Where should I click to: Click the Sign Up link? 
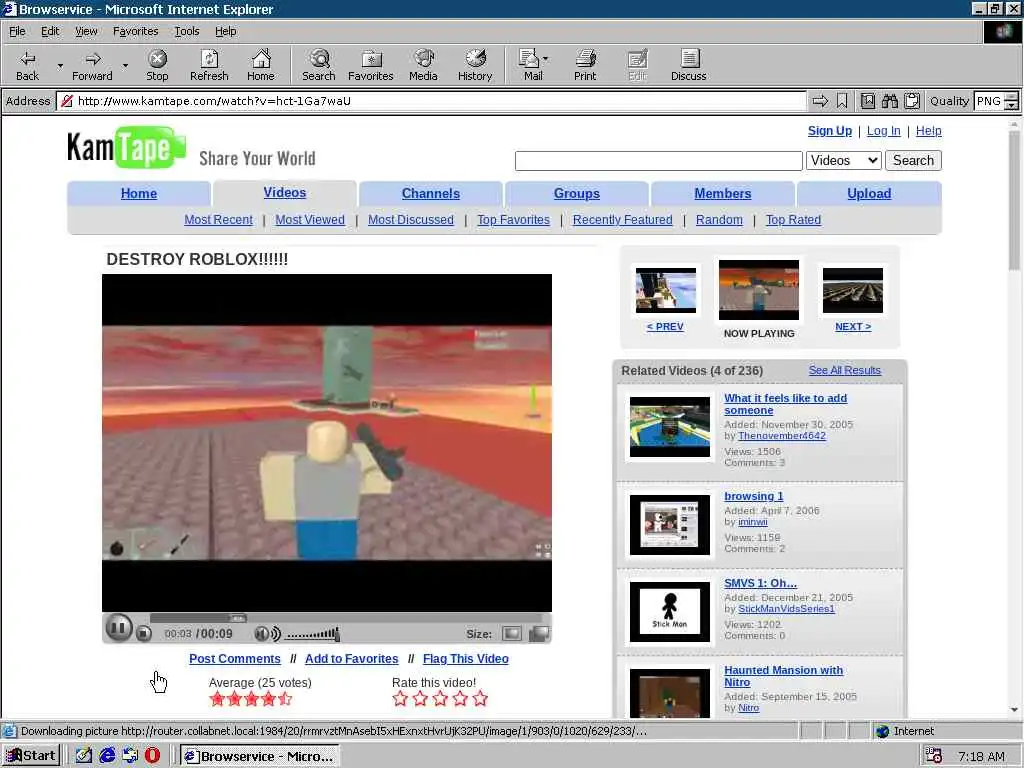pos(829,131)
